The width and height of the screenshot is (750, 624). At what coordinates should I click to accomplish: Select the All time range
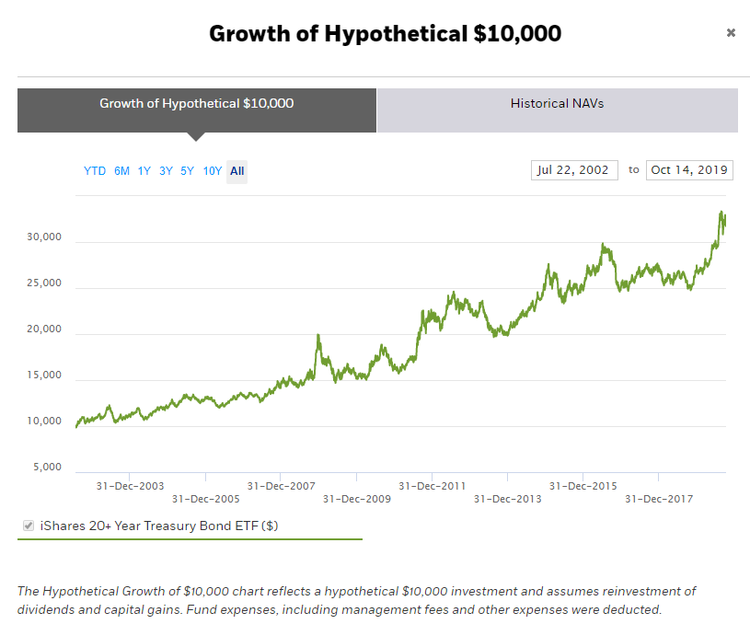coord(237,171)
